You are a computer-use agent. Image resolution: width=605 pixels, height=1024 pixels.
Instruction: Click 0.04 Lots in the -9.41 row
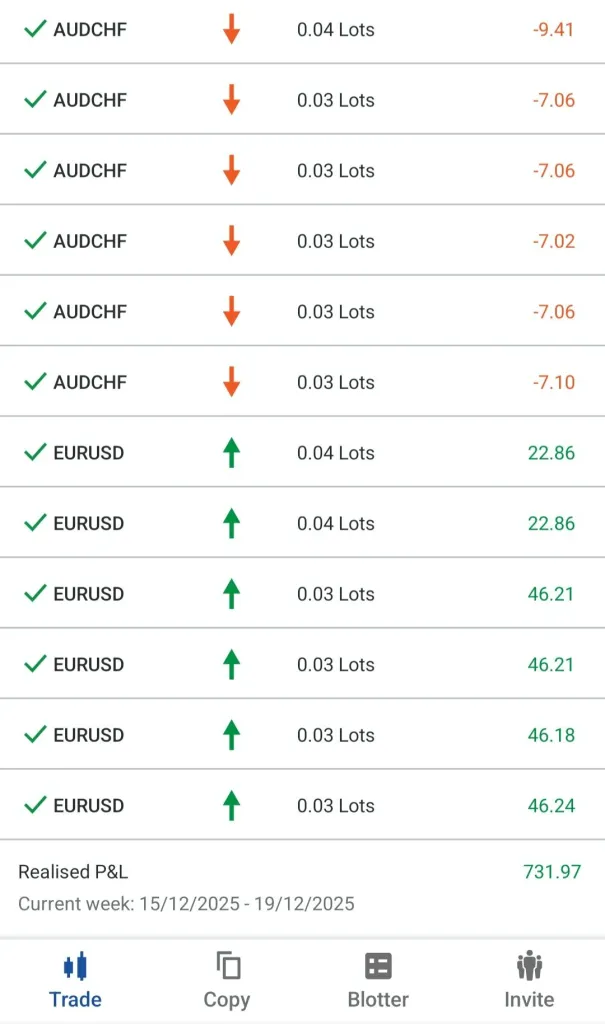pyautogui.click(x=336, y=30)
